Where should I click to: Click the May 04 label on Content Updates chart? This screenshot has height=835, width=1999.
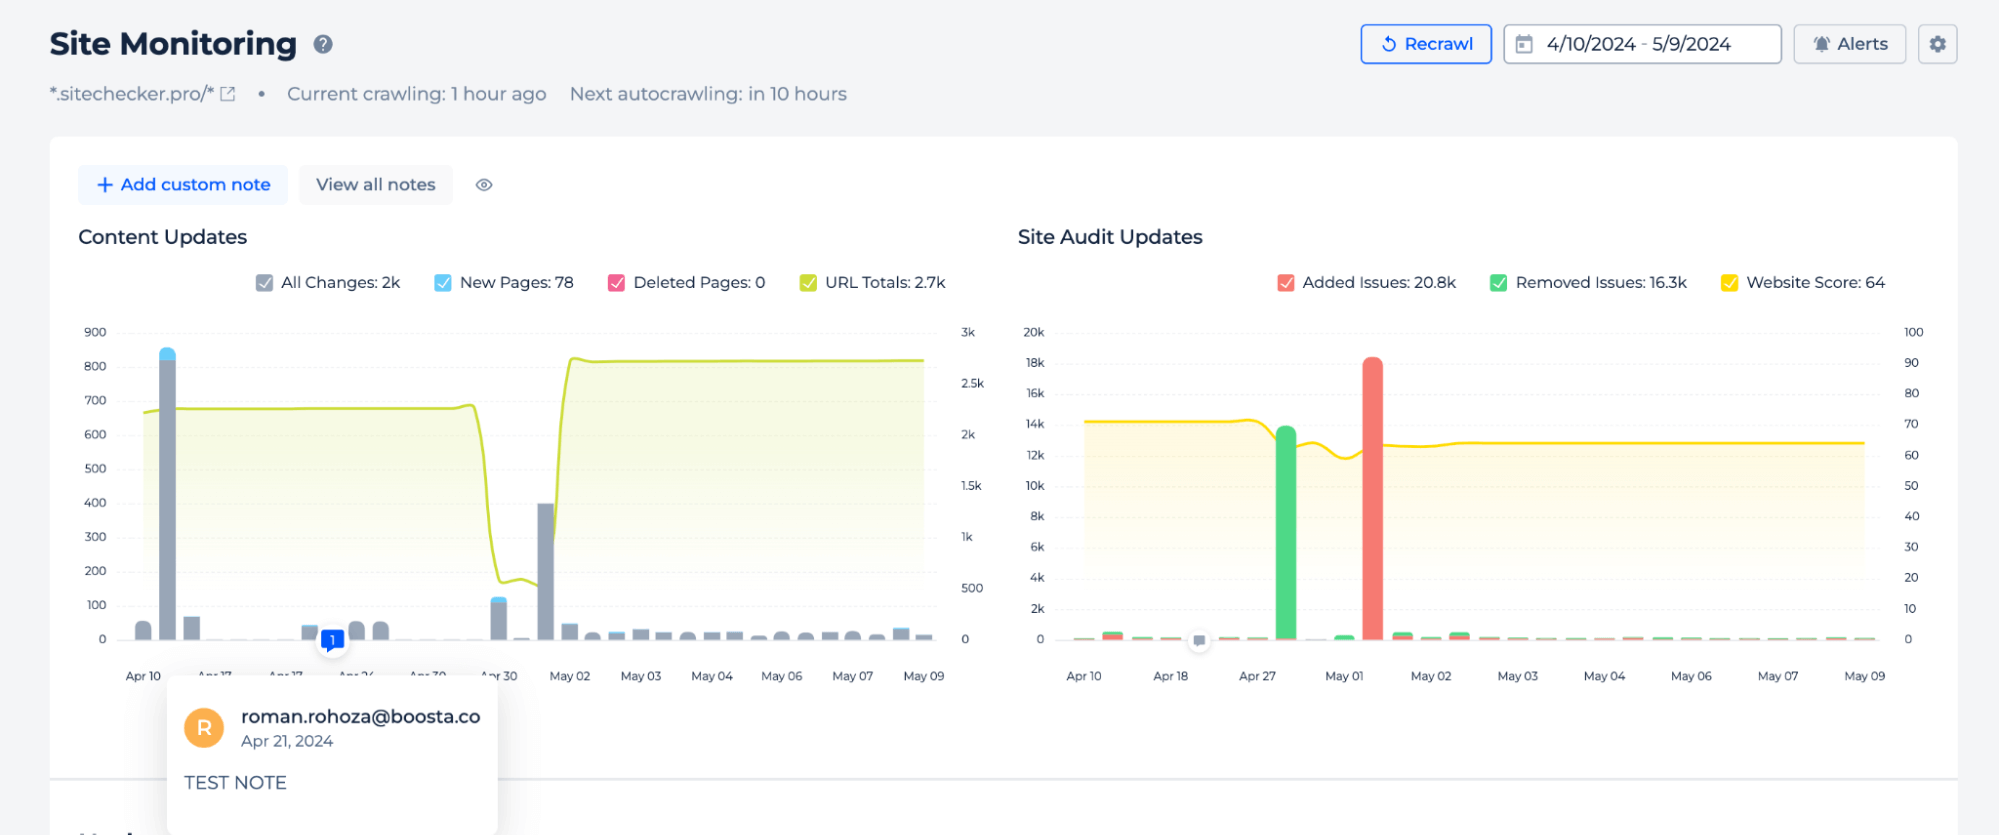coord(712,676)
